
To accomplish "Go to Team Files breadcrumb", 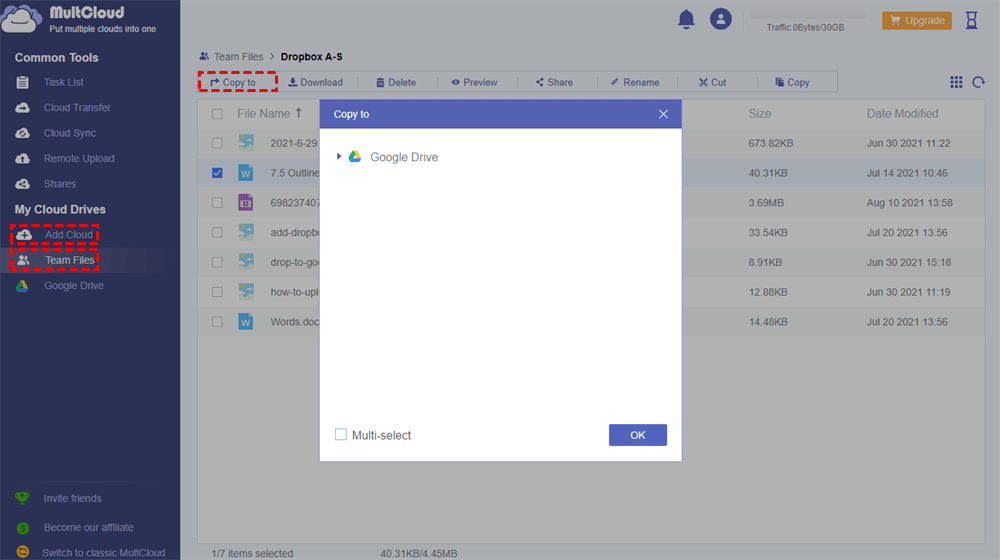I will [x=238, y=57].
